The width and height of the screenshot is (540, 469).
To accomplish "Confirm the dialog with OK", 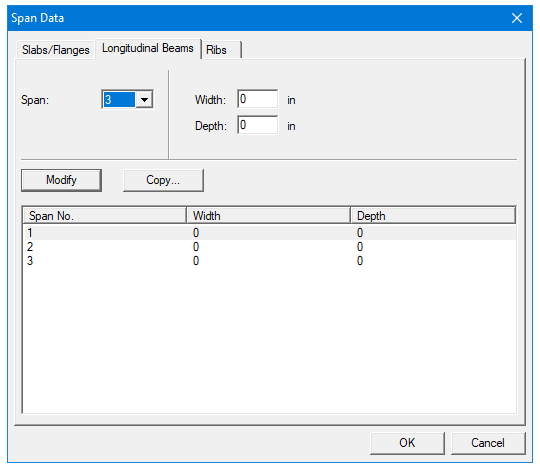I will (407, 443).
